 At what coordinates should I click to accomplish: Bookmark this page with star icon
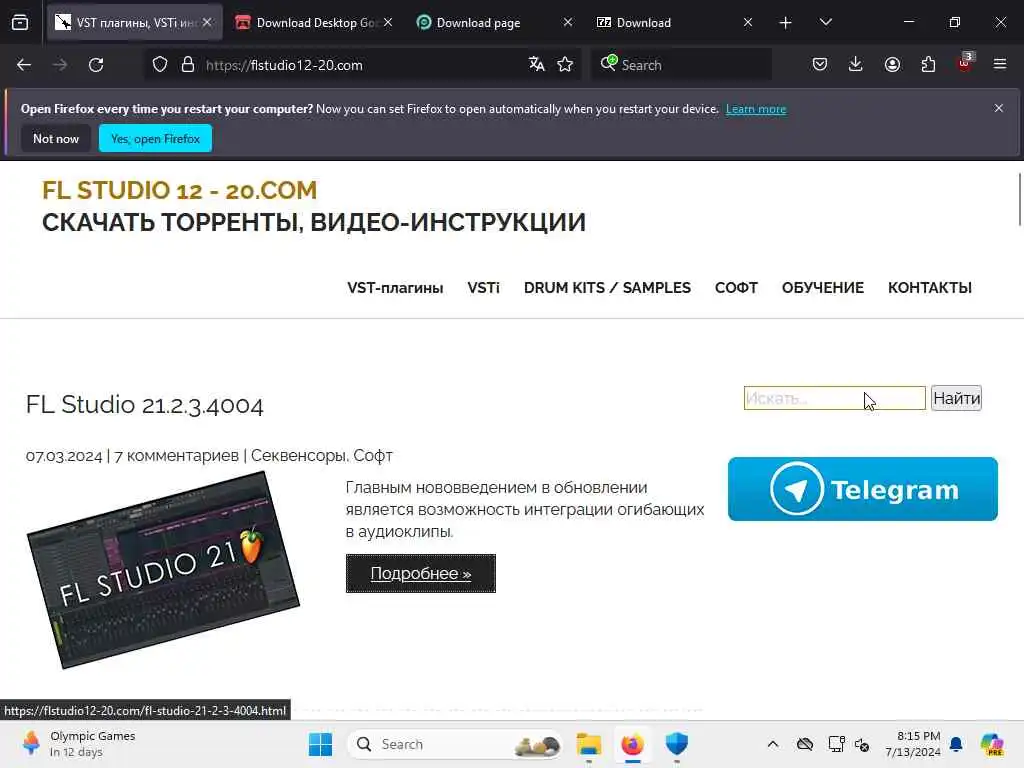click(x=565, y=65)
